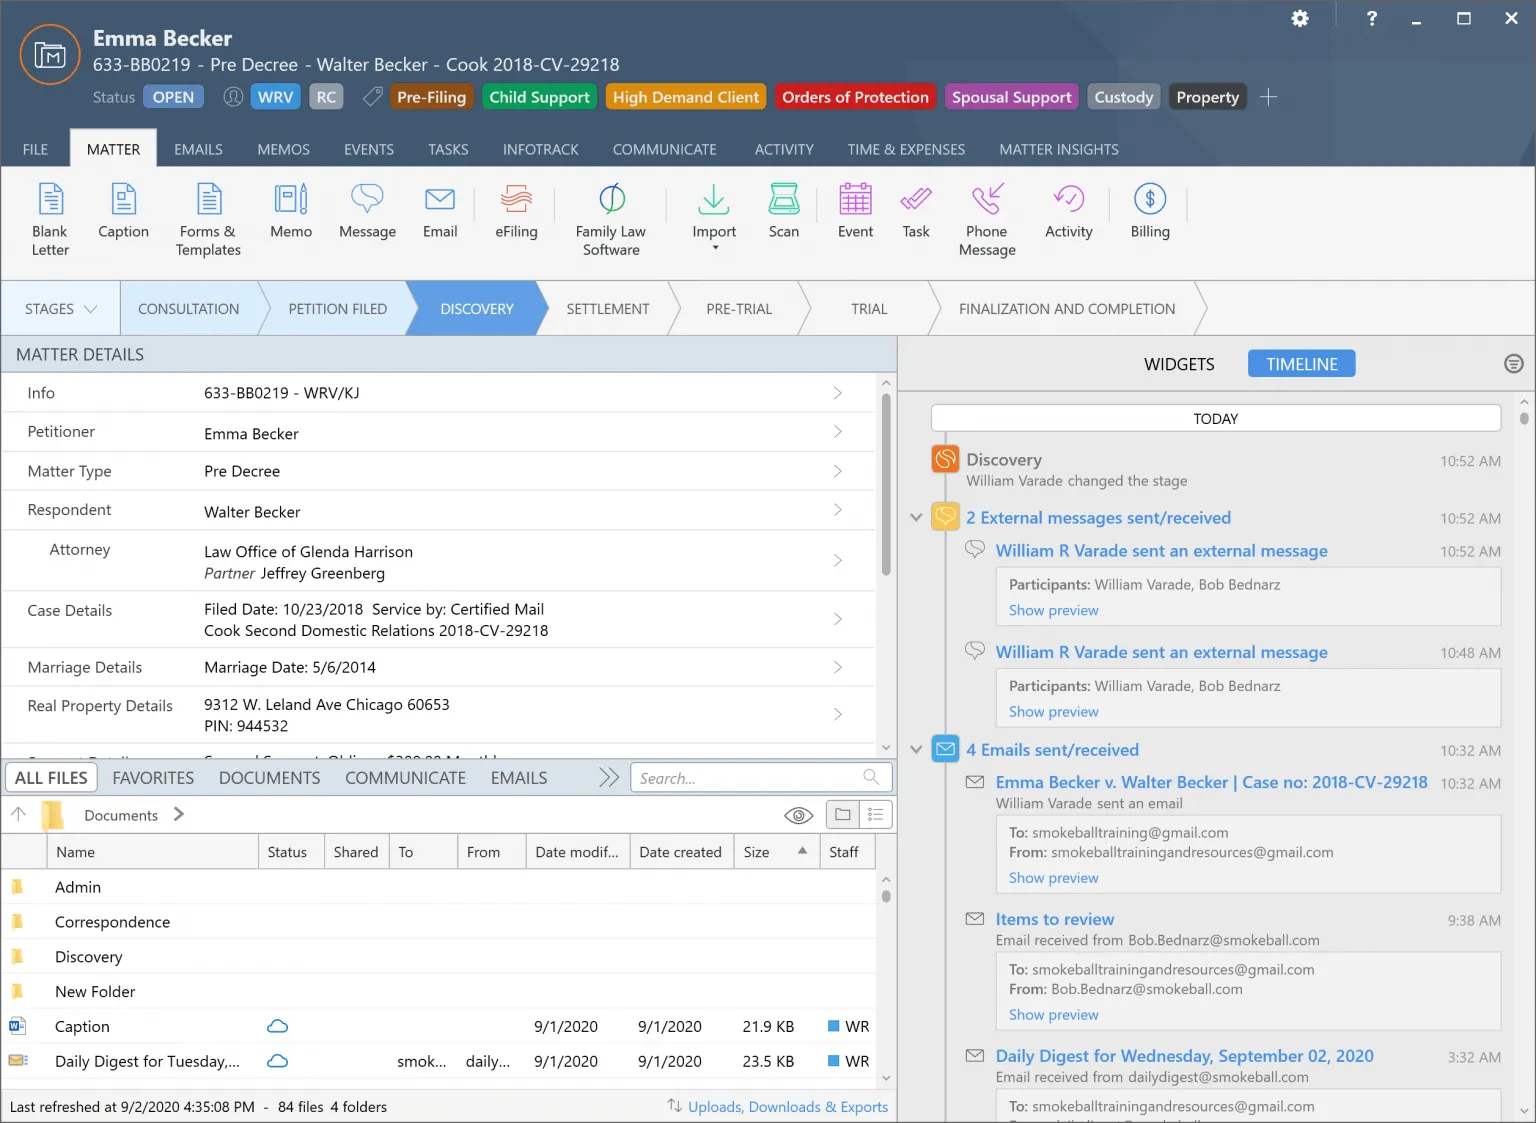Launch Family Law Software

611,219
